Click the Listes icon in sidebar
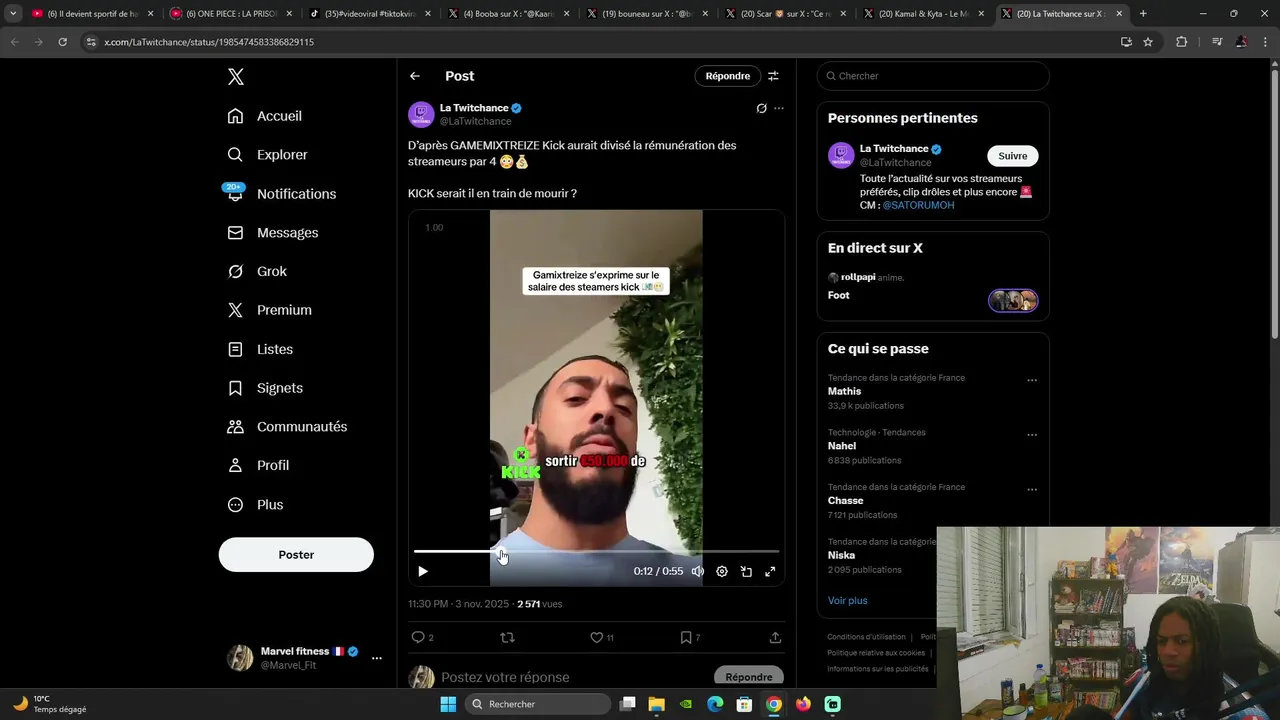Viewport: 1280px width, 720px height. 235,349
